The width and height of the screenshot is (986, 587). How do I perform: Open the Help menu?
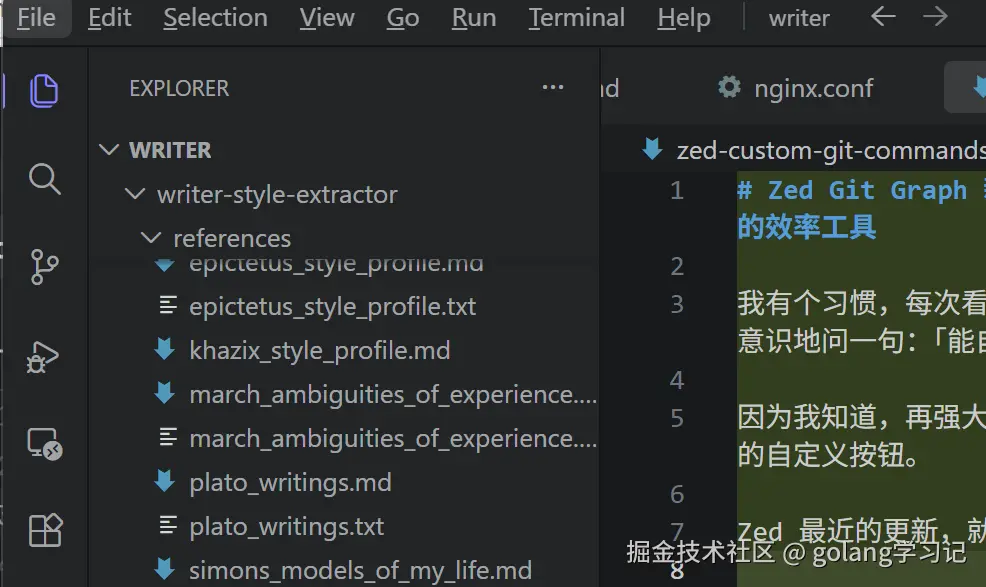[x=684, y=18]
